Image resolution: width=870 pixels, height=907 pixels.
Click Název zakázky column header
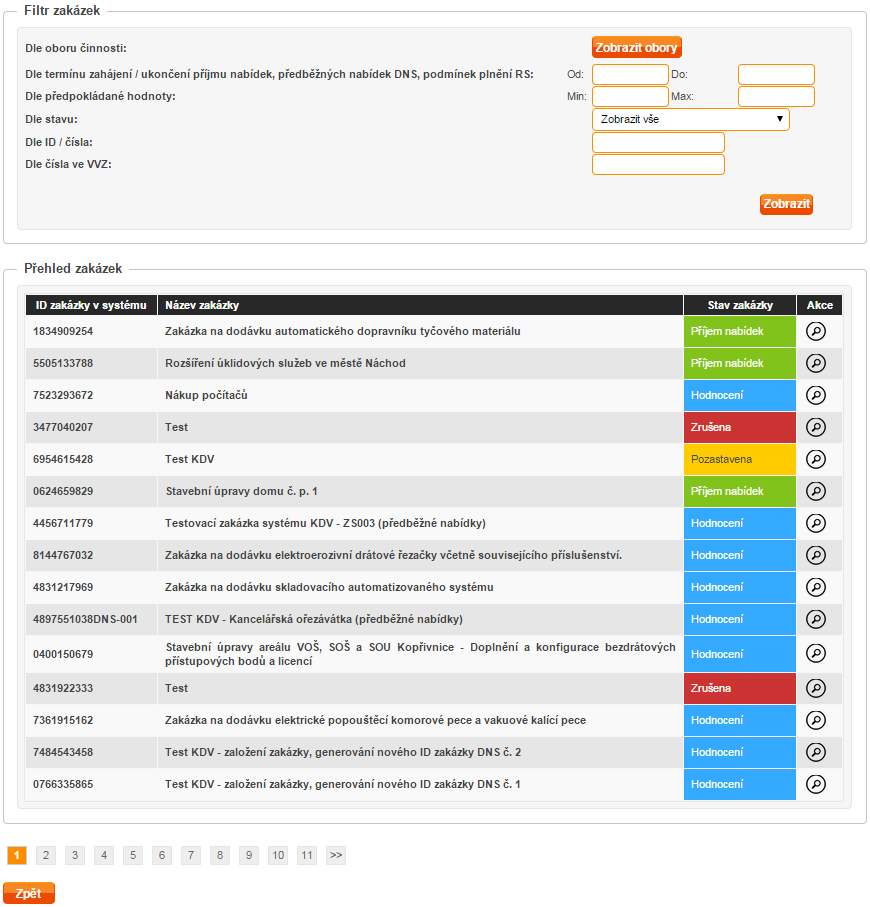click(x=421, y=305)
